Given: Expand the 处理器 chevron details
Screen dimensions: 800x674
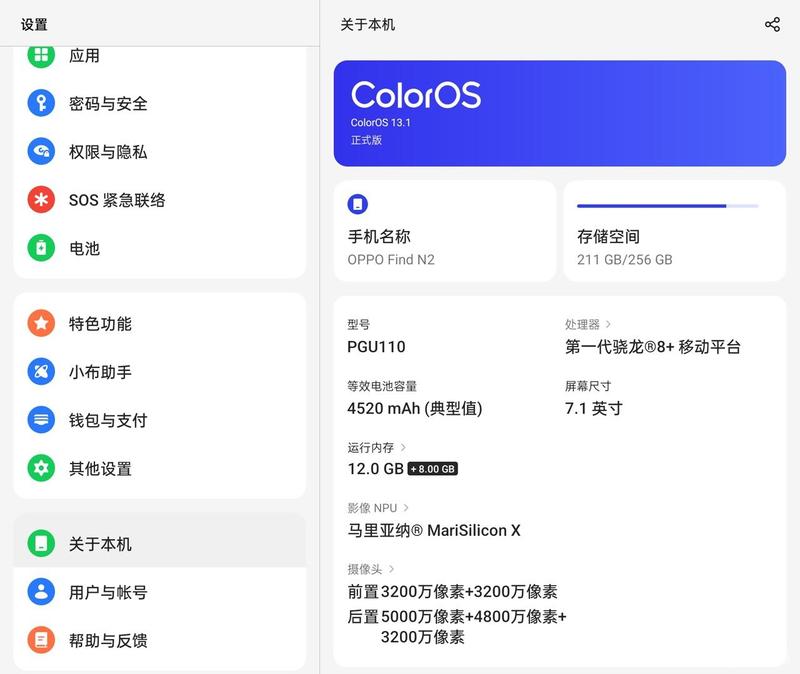Looking at the screenshot, I should [x=608, y=324].
